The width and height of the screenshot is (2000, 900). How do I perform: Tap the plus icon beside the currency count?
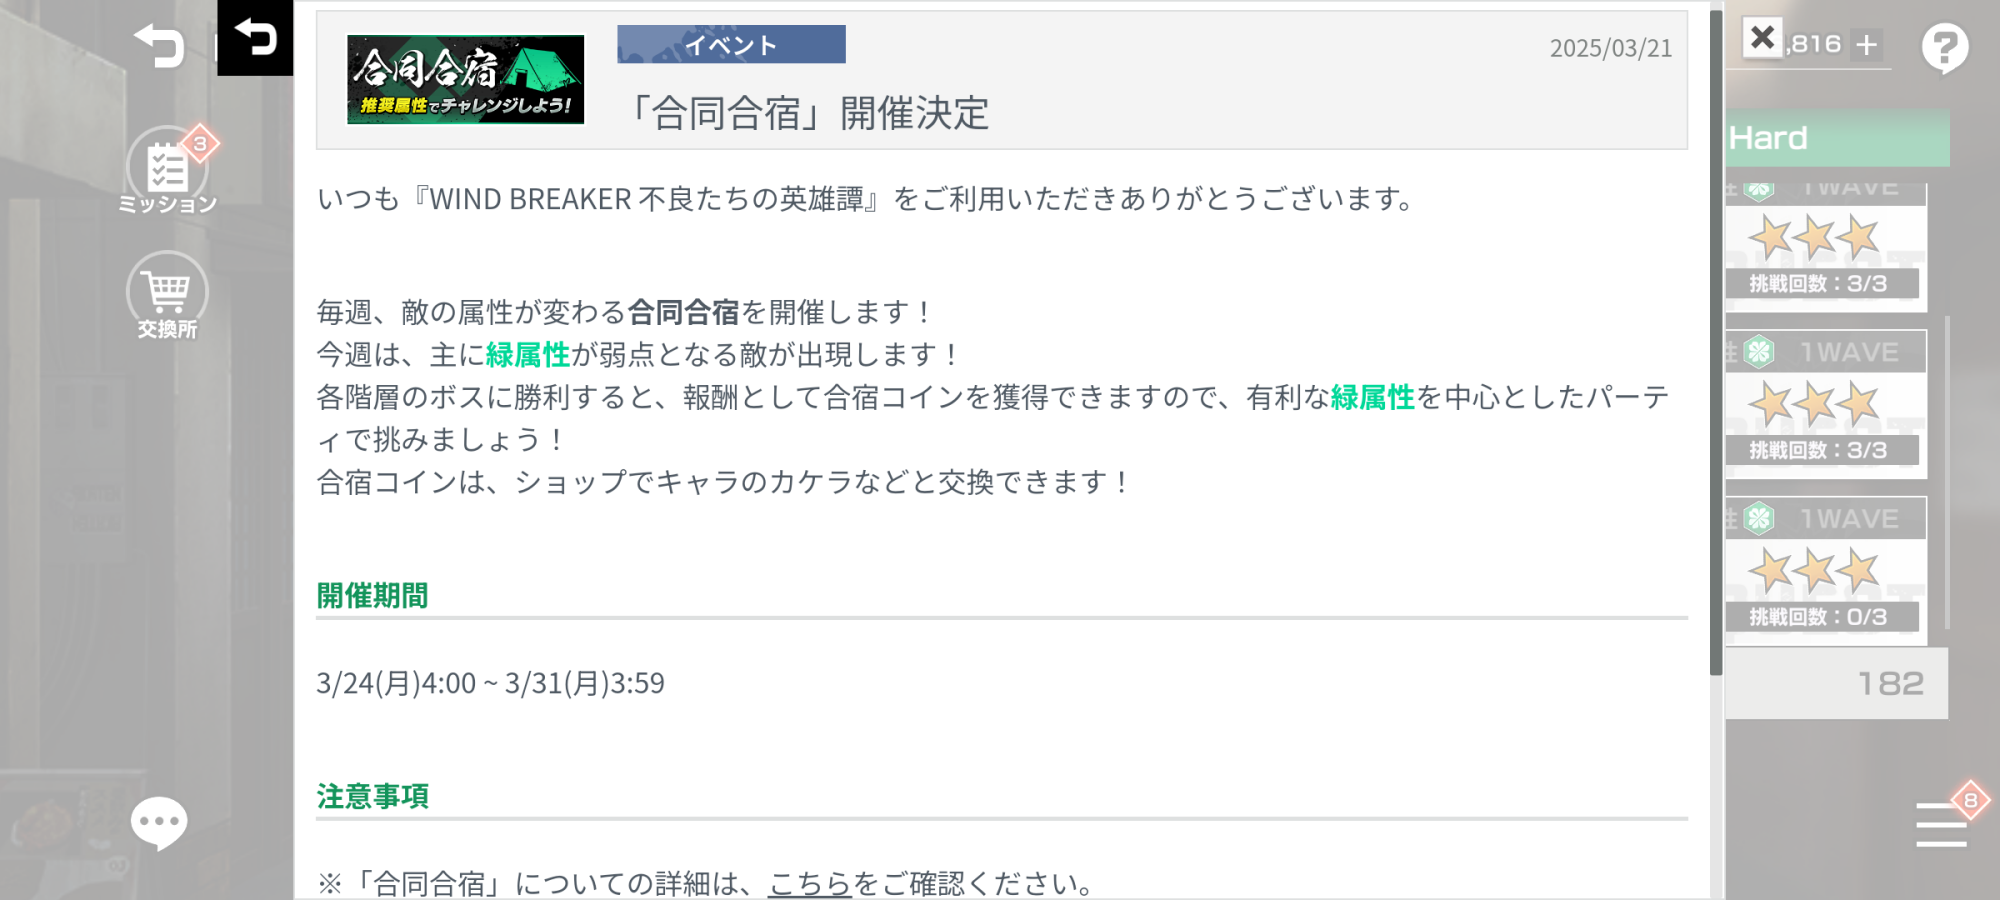tap(1866, 45)
